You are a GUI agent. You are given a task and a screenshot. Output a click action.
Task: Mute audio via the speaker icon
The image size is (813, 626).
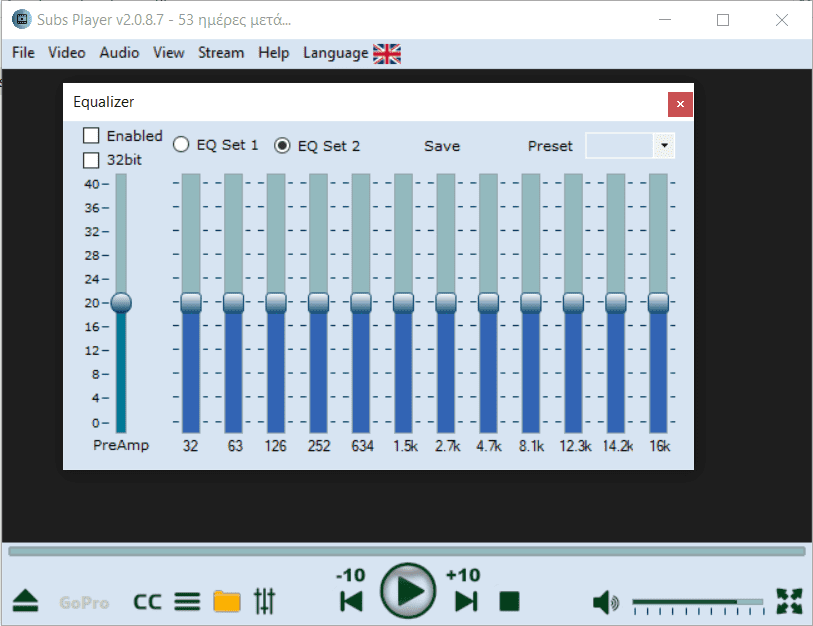606,603
